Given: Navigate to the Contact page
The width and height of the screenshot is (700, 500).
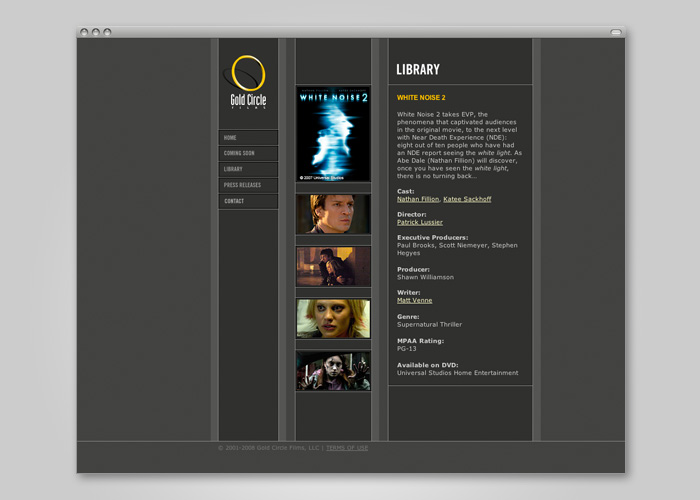Looking at the screenshot, I should coord(248,201).
